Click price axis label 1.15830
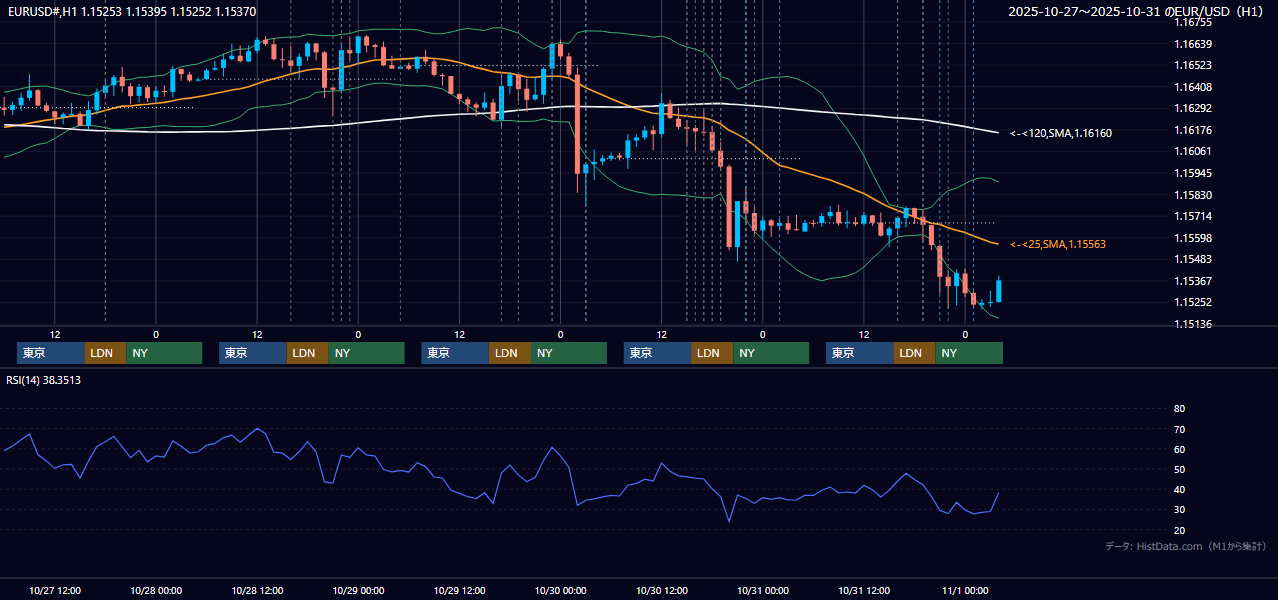1278x600 pixels. click(1193, 195)
